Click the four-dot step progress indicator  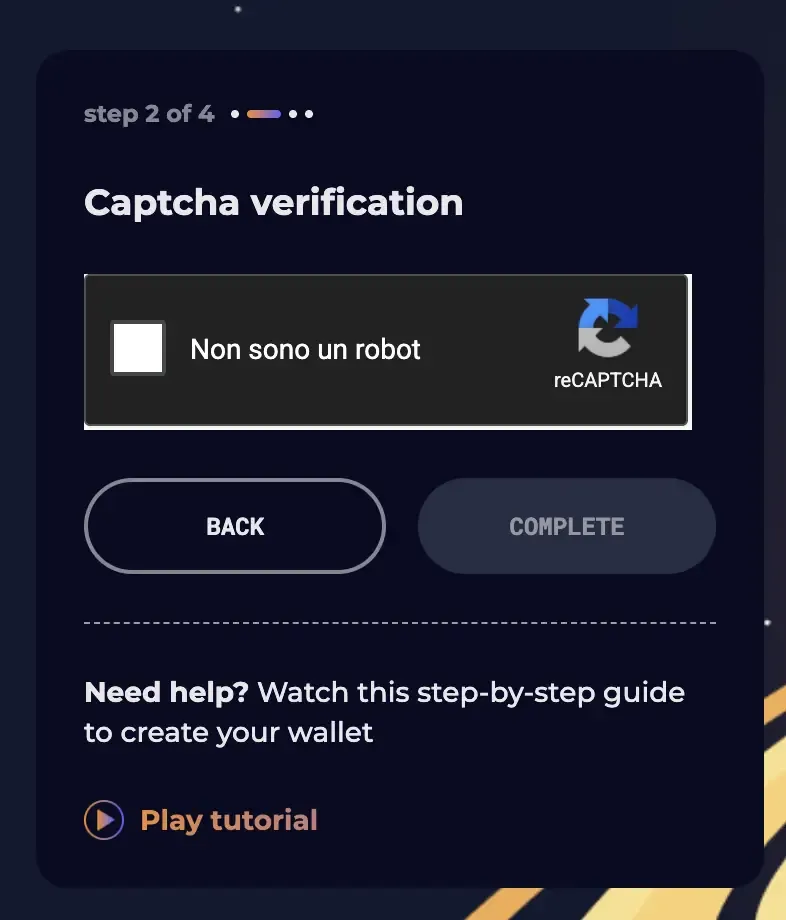[273, 114]
